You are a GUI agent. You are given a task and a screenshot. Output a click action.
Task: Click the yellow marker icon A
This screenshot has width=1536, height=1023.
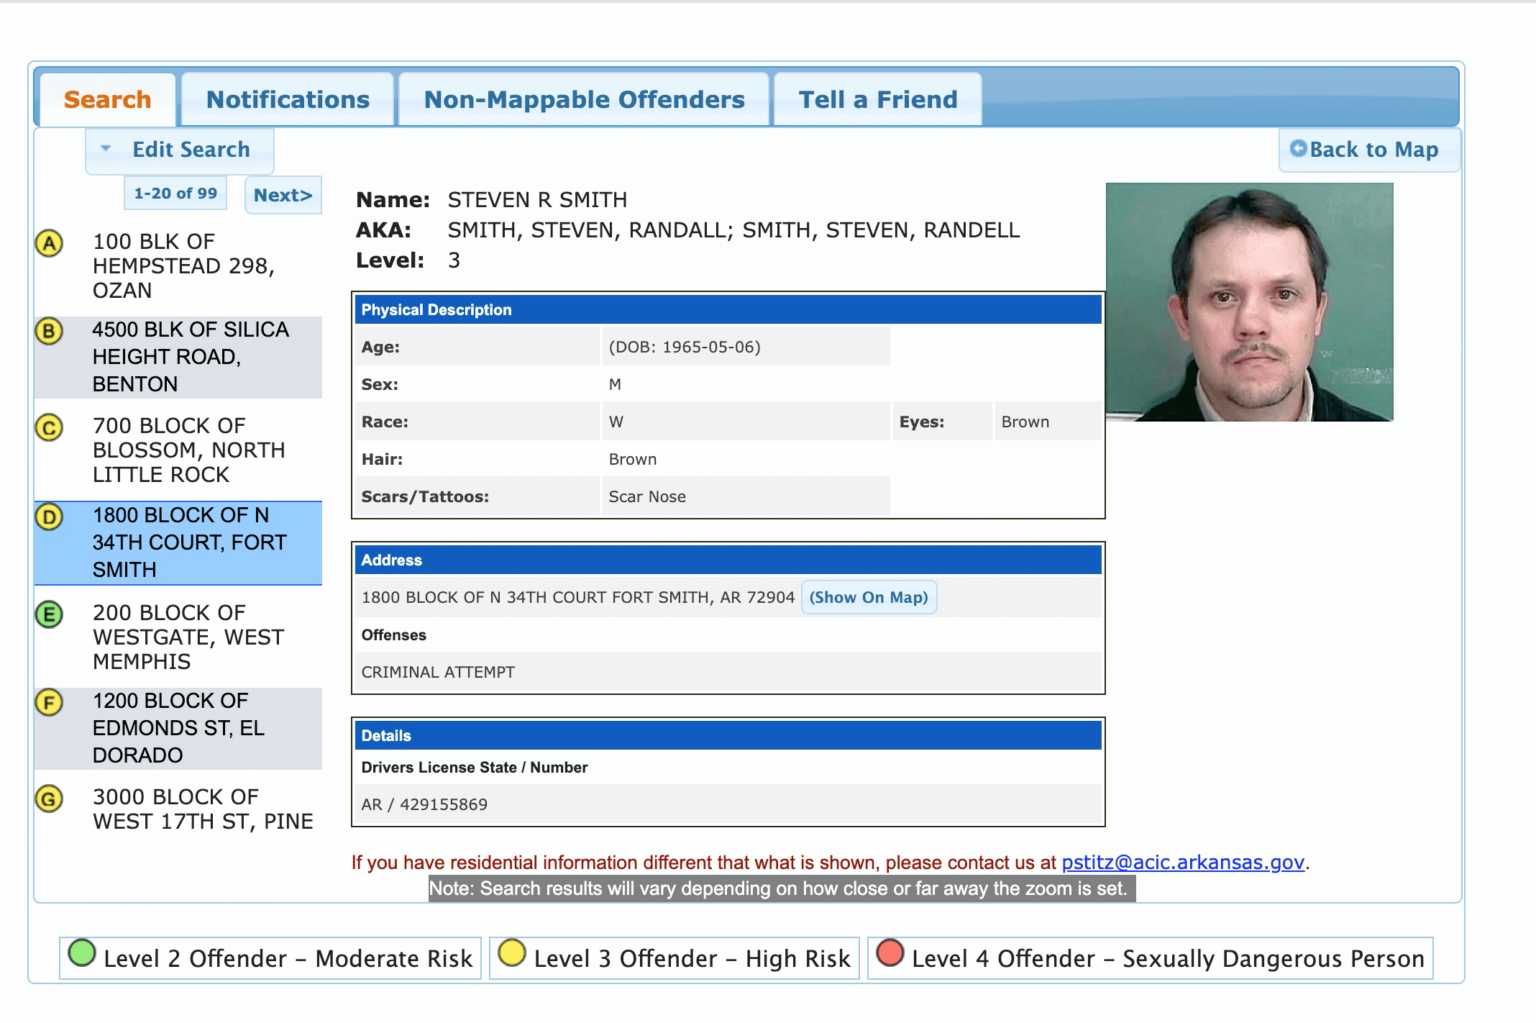[49, 243]
